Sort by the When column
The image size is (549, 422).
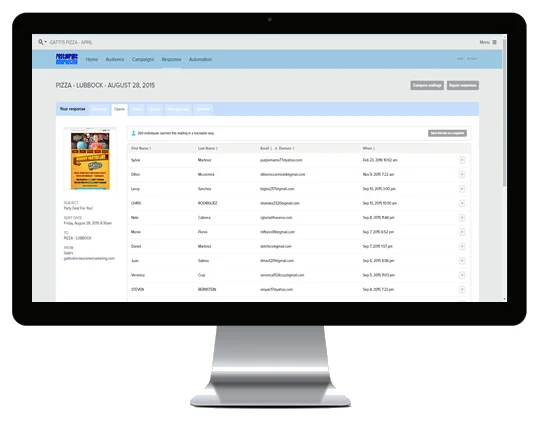(x=368, y=148)
